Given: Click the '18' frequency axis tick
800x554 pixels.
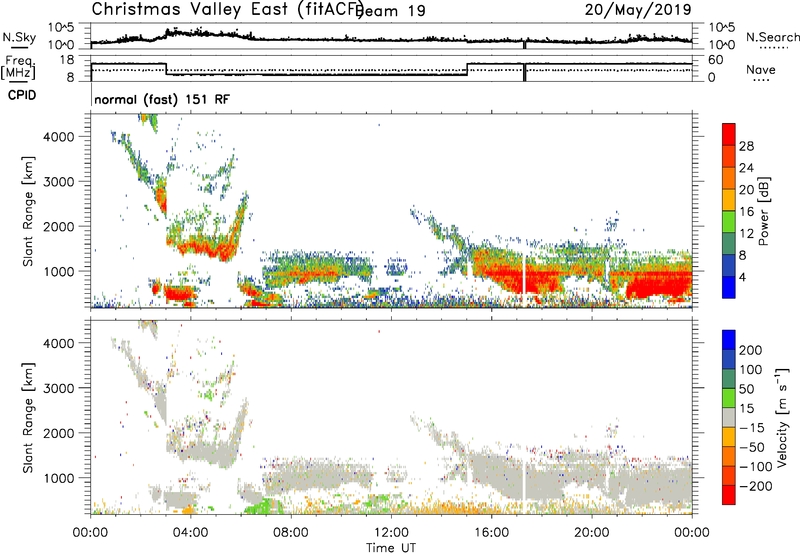Looking at the screenshot, I should point(67,60).
